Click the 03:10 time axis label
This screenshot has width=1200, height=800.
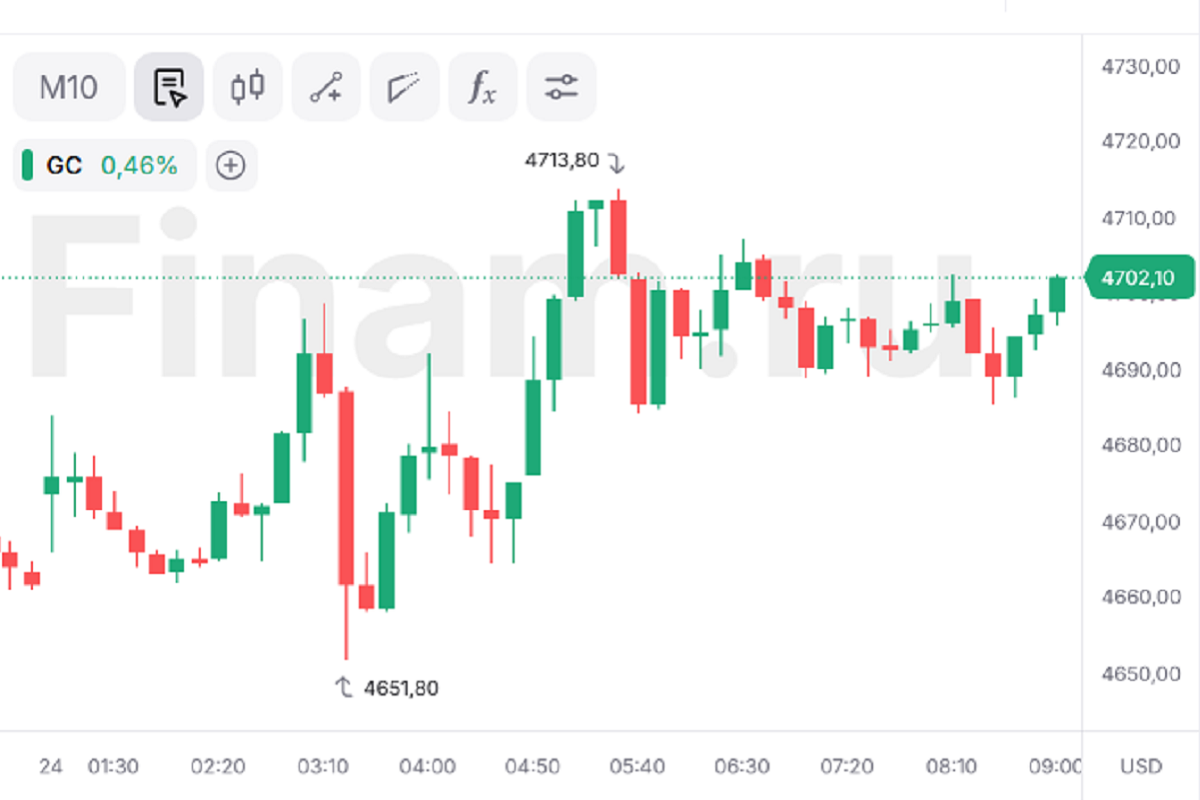323,767
